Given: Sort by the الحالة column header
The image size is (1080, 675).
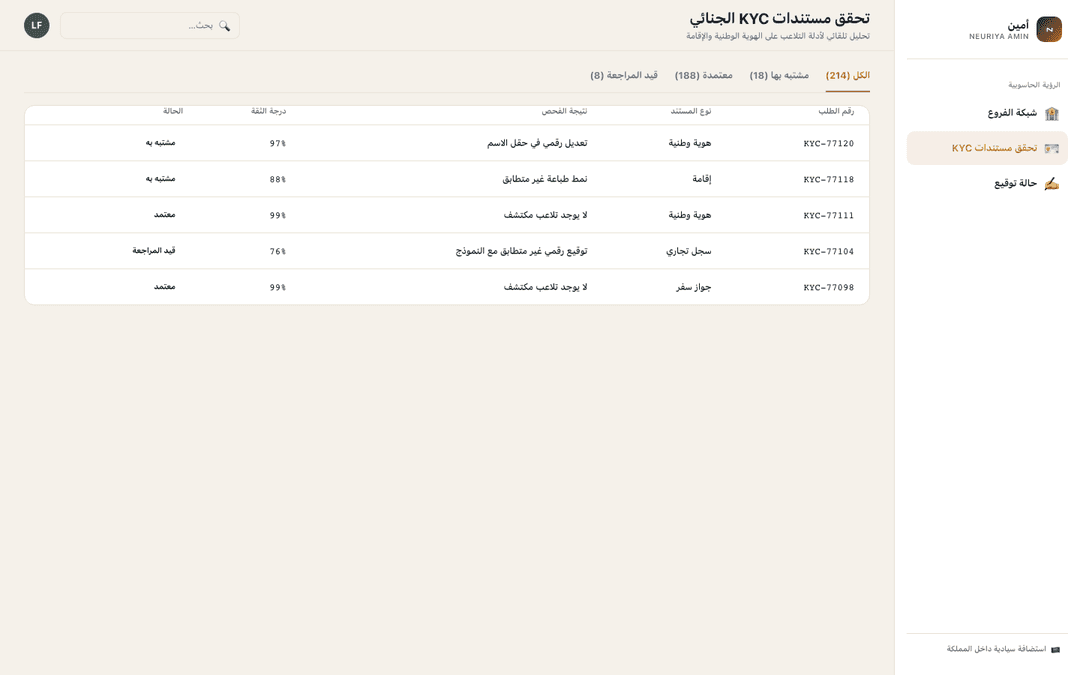Looking at the screenshot, I should (173, 111).
